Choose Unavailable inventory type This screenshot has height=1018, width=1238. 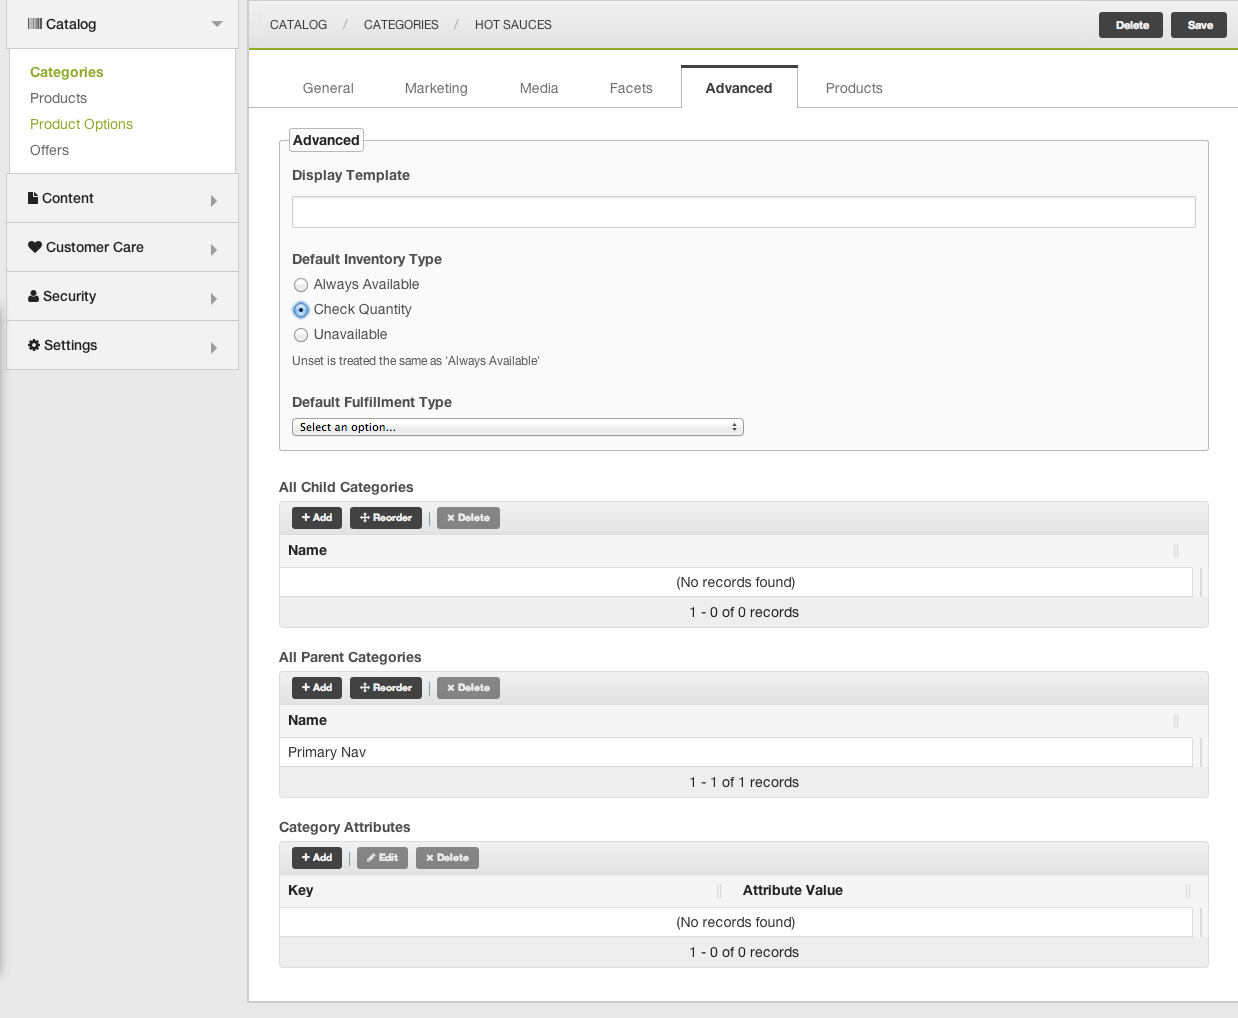(301, 335)
